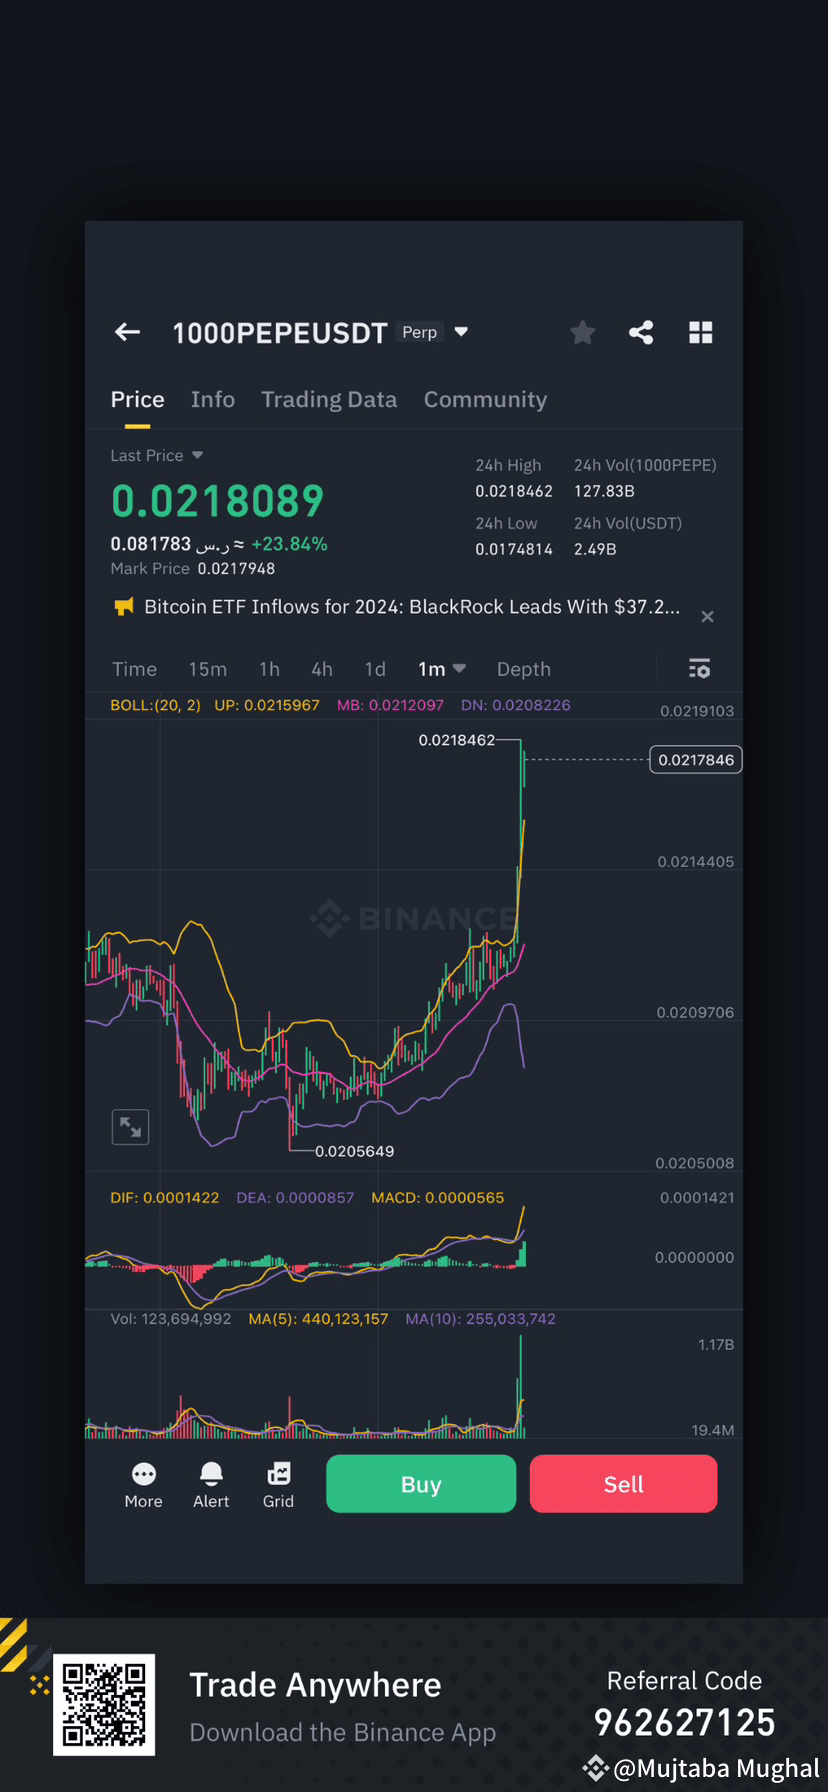The height and width of the screenshot is (1792, 828).
Task: Tap the Referral Code 962627125
Action: 685,1723
